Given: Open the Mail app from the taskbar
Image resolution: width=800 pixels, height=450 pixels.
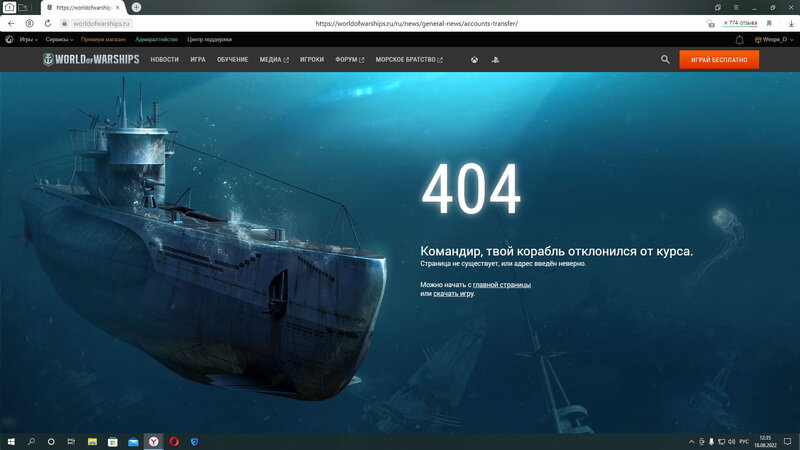Looking at the screenshot, I should click(x=133, y=442).
